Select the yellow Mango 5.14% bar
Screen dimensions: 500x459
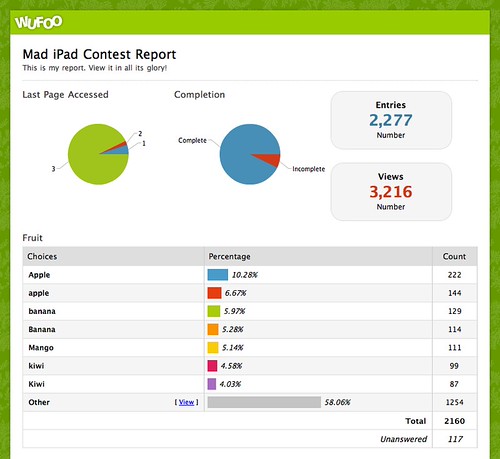(x=213, y=348)
